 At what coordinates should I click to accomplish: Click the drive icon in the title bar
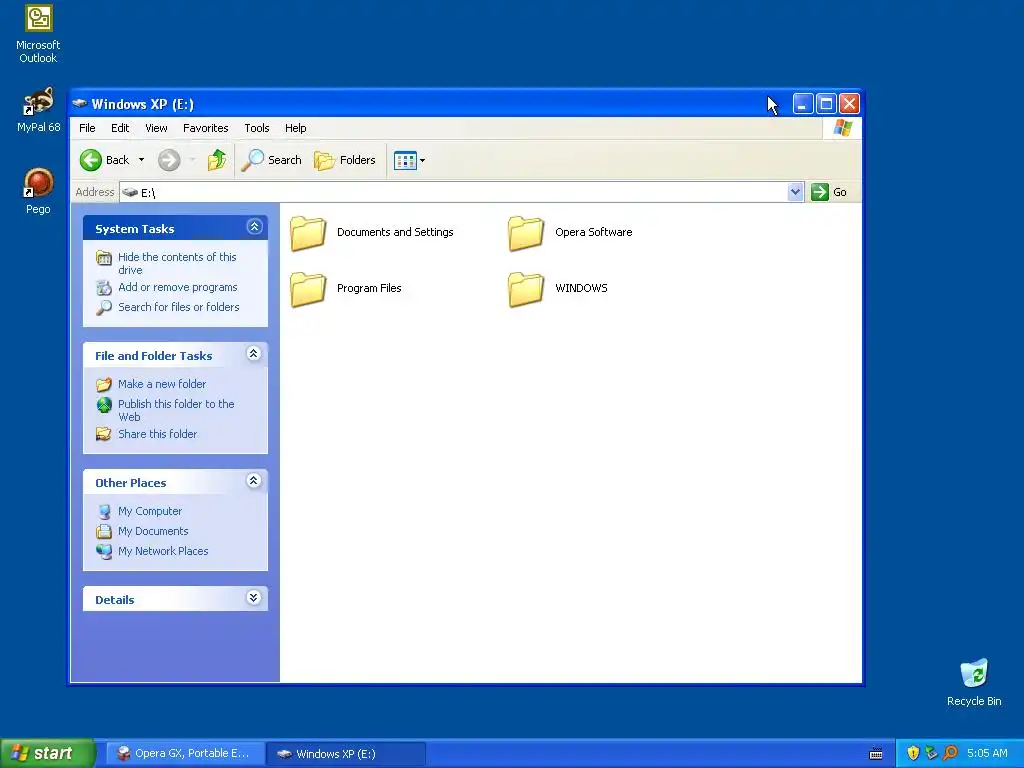80,103
